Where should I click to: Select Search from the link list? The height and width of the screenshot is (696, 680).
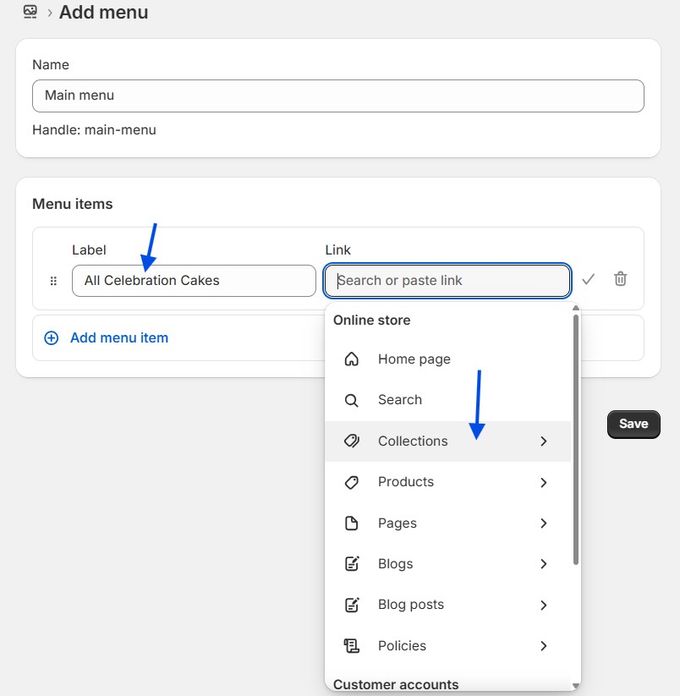click(x=448, y=400)
